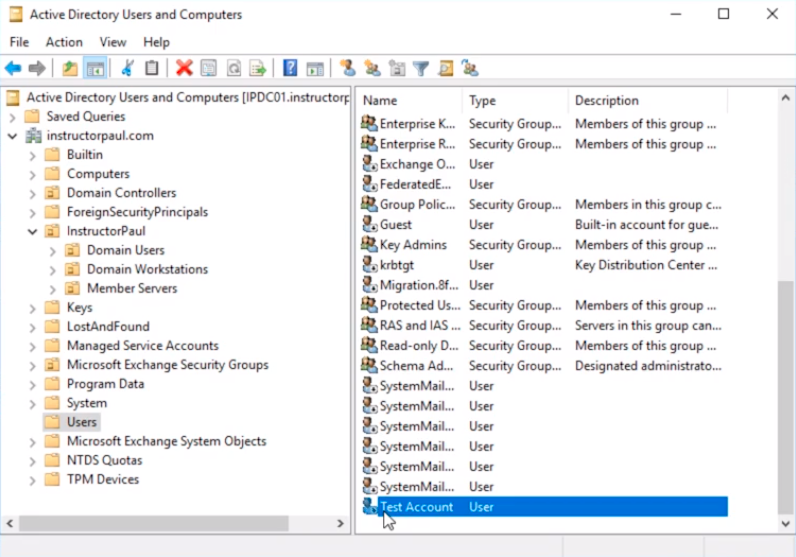Click the Guest user icon

(370, 224)
